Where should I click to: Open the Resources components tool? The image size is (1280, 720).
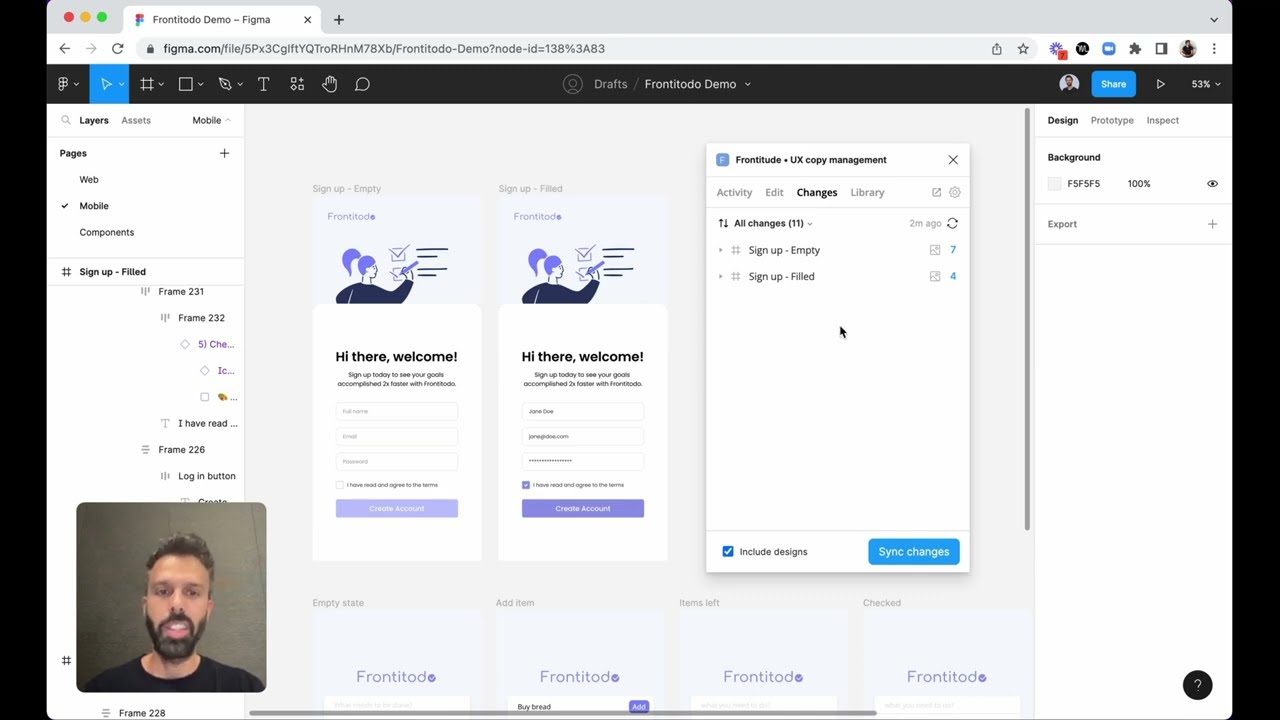coord(297,84)
